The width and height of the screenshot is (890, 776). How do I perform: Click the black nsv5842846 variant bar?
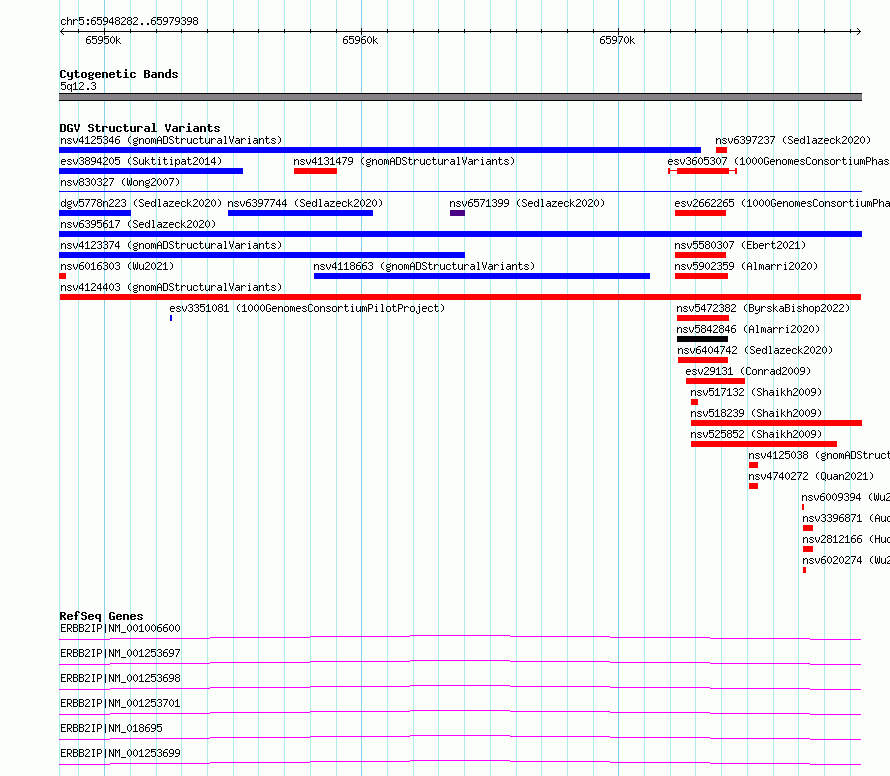(x=702, y=339)
